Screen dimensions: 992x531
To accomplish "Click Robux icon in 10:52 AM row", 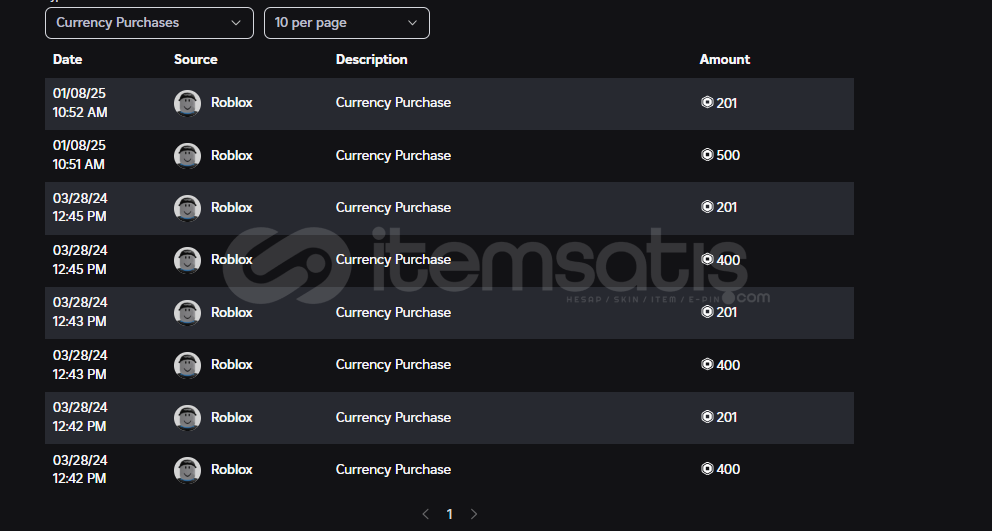I will pyautogui.click(x=707, y=102).
